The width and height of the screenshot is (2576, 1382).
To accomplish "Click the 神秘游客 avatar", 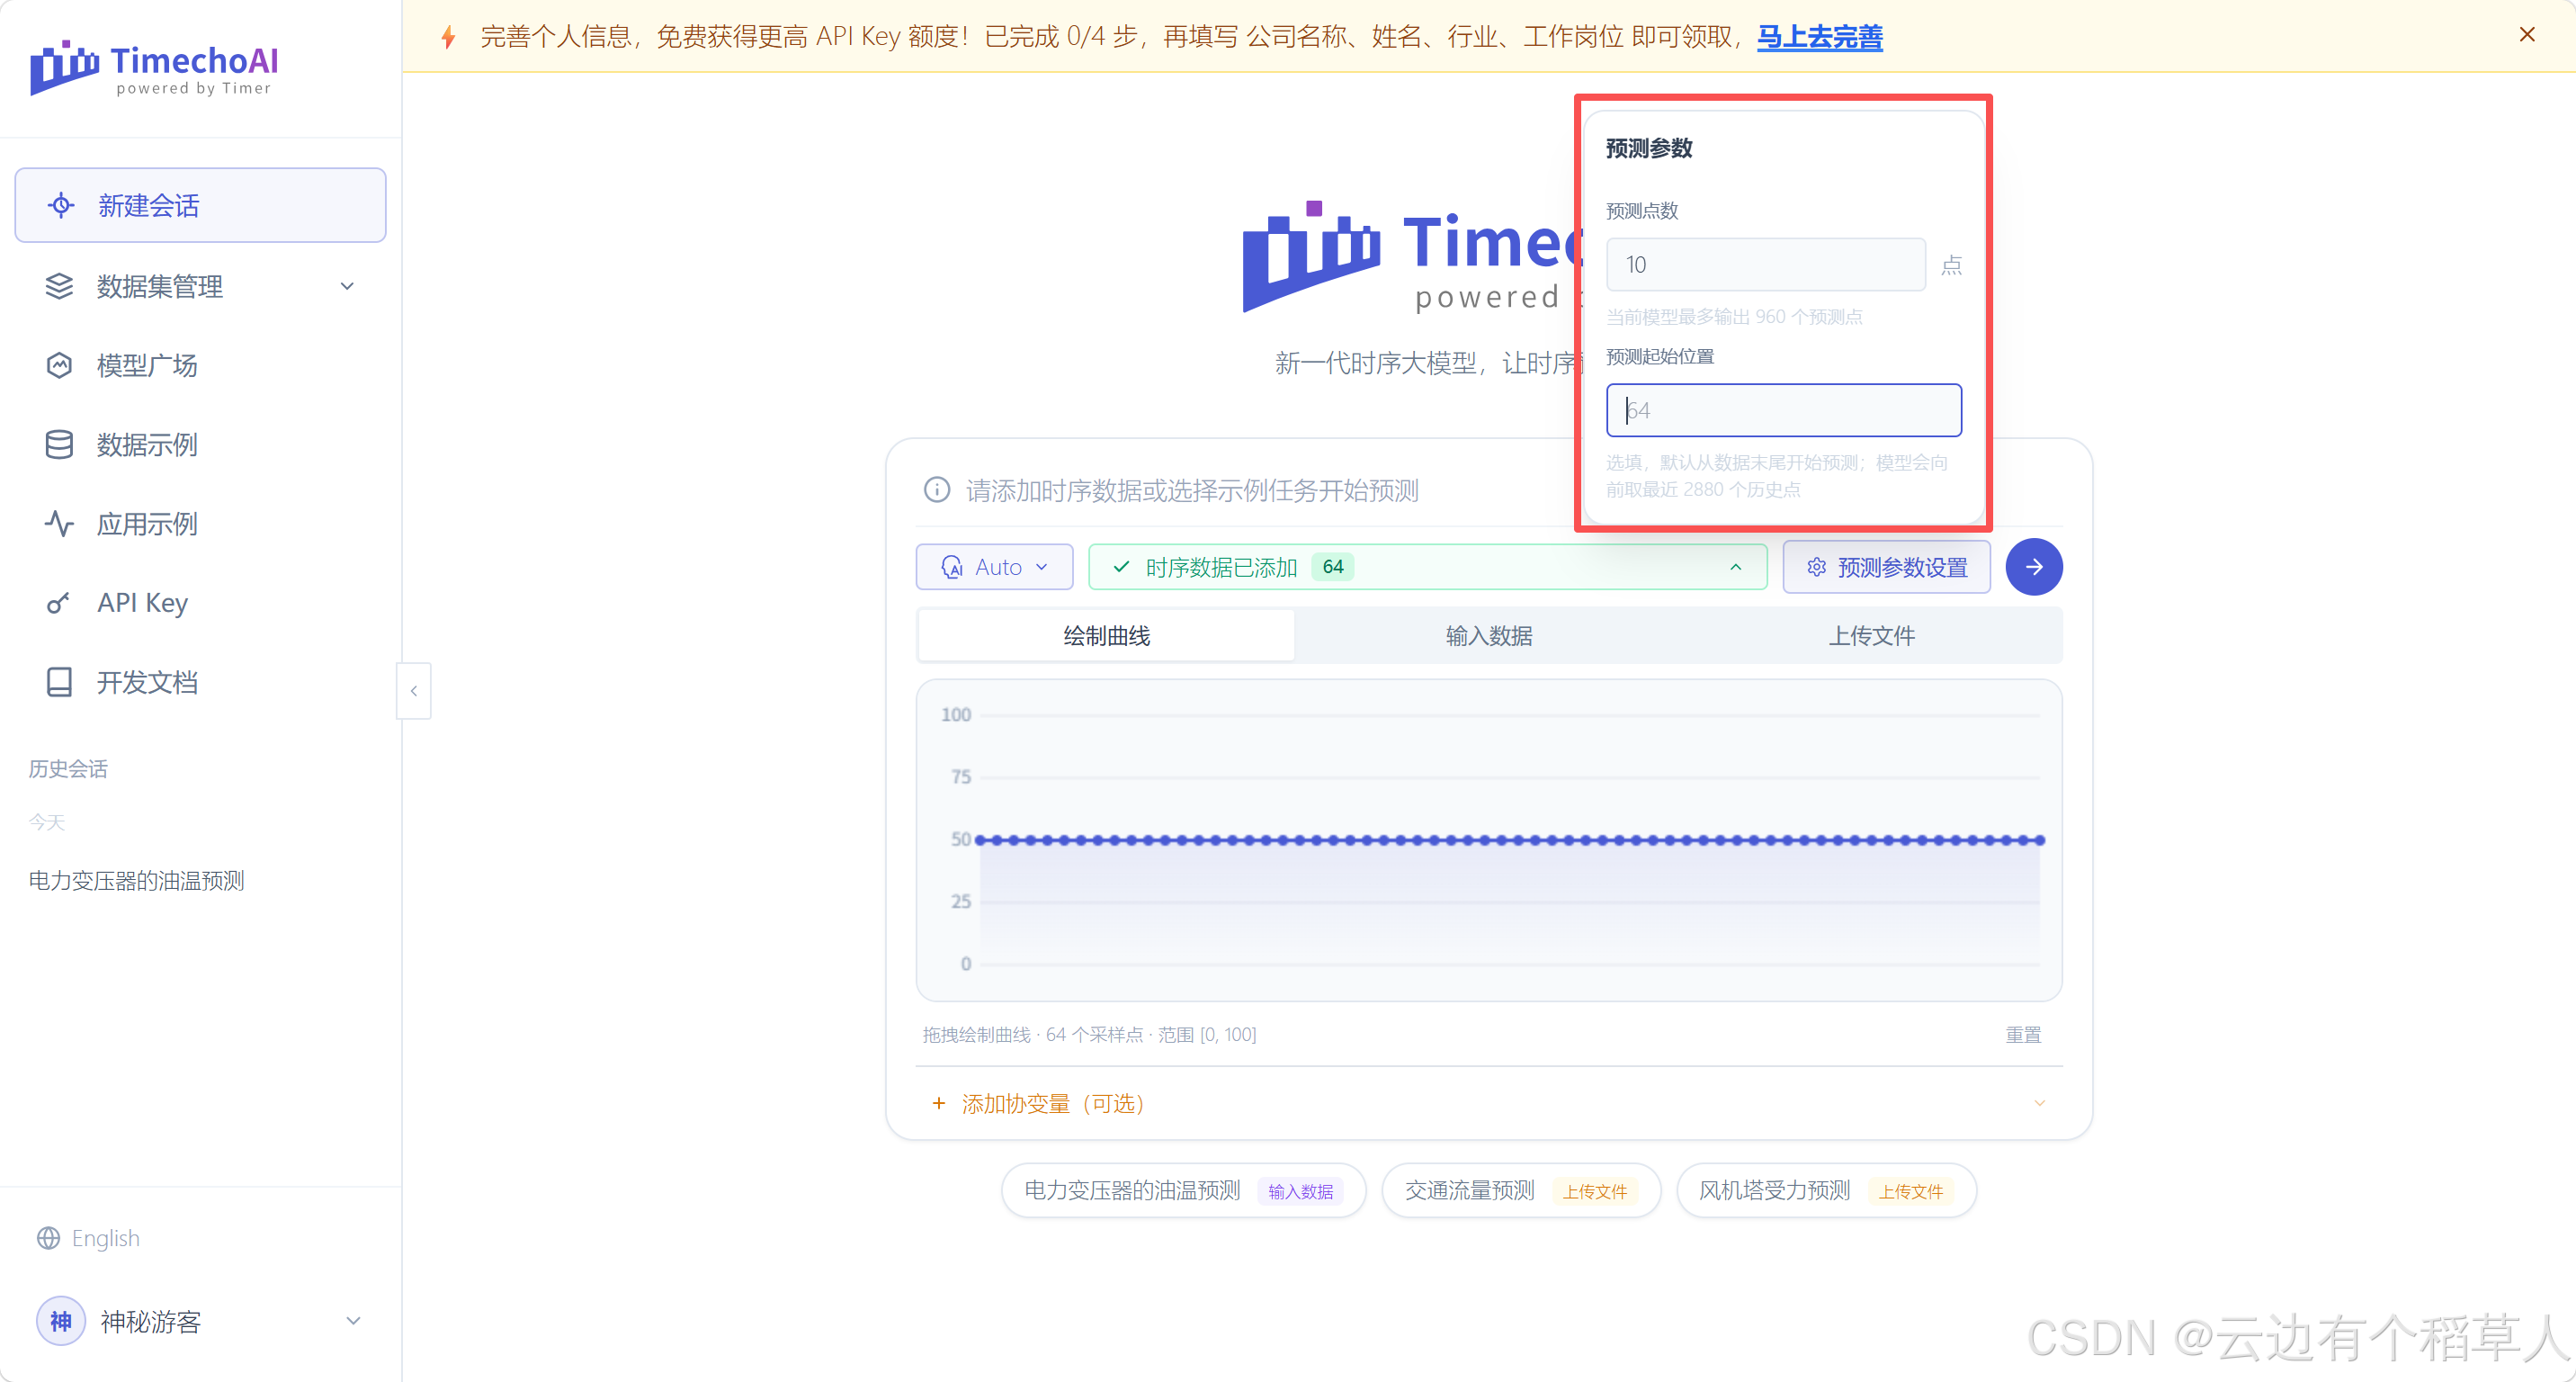I will (61, 1321).
